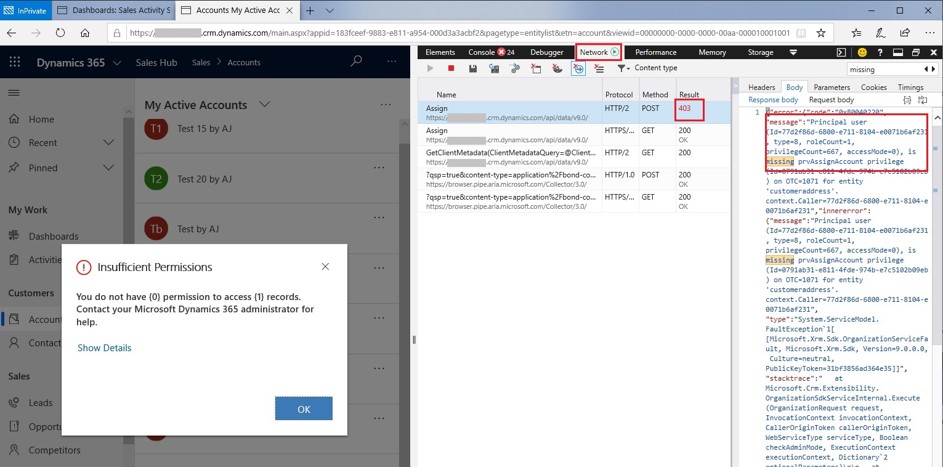Open the Show Details link

(x=104, y=348)
